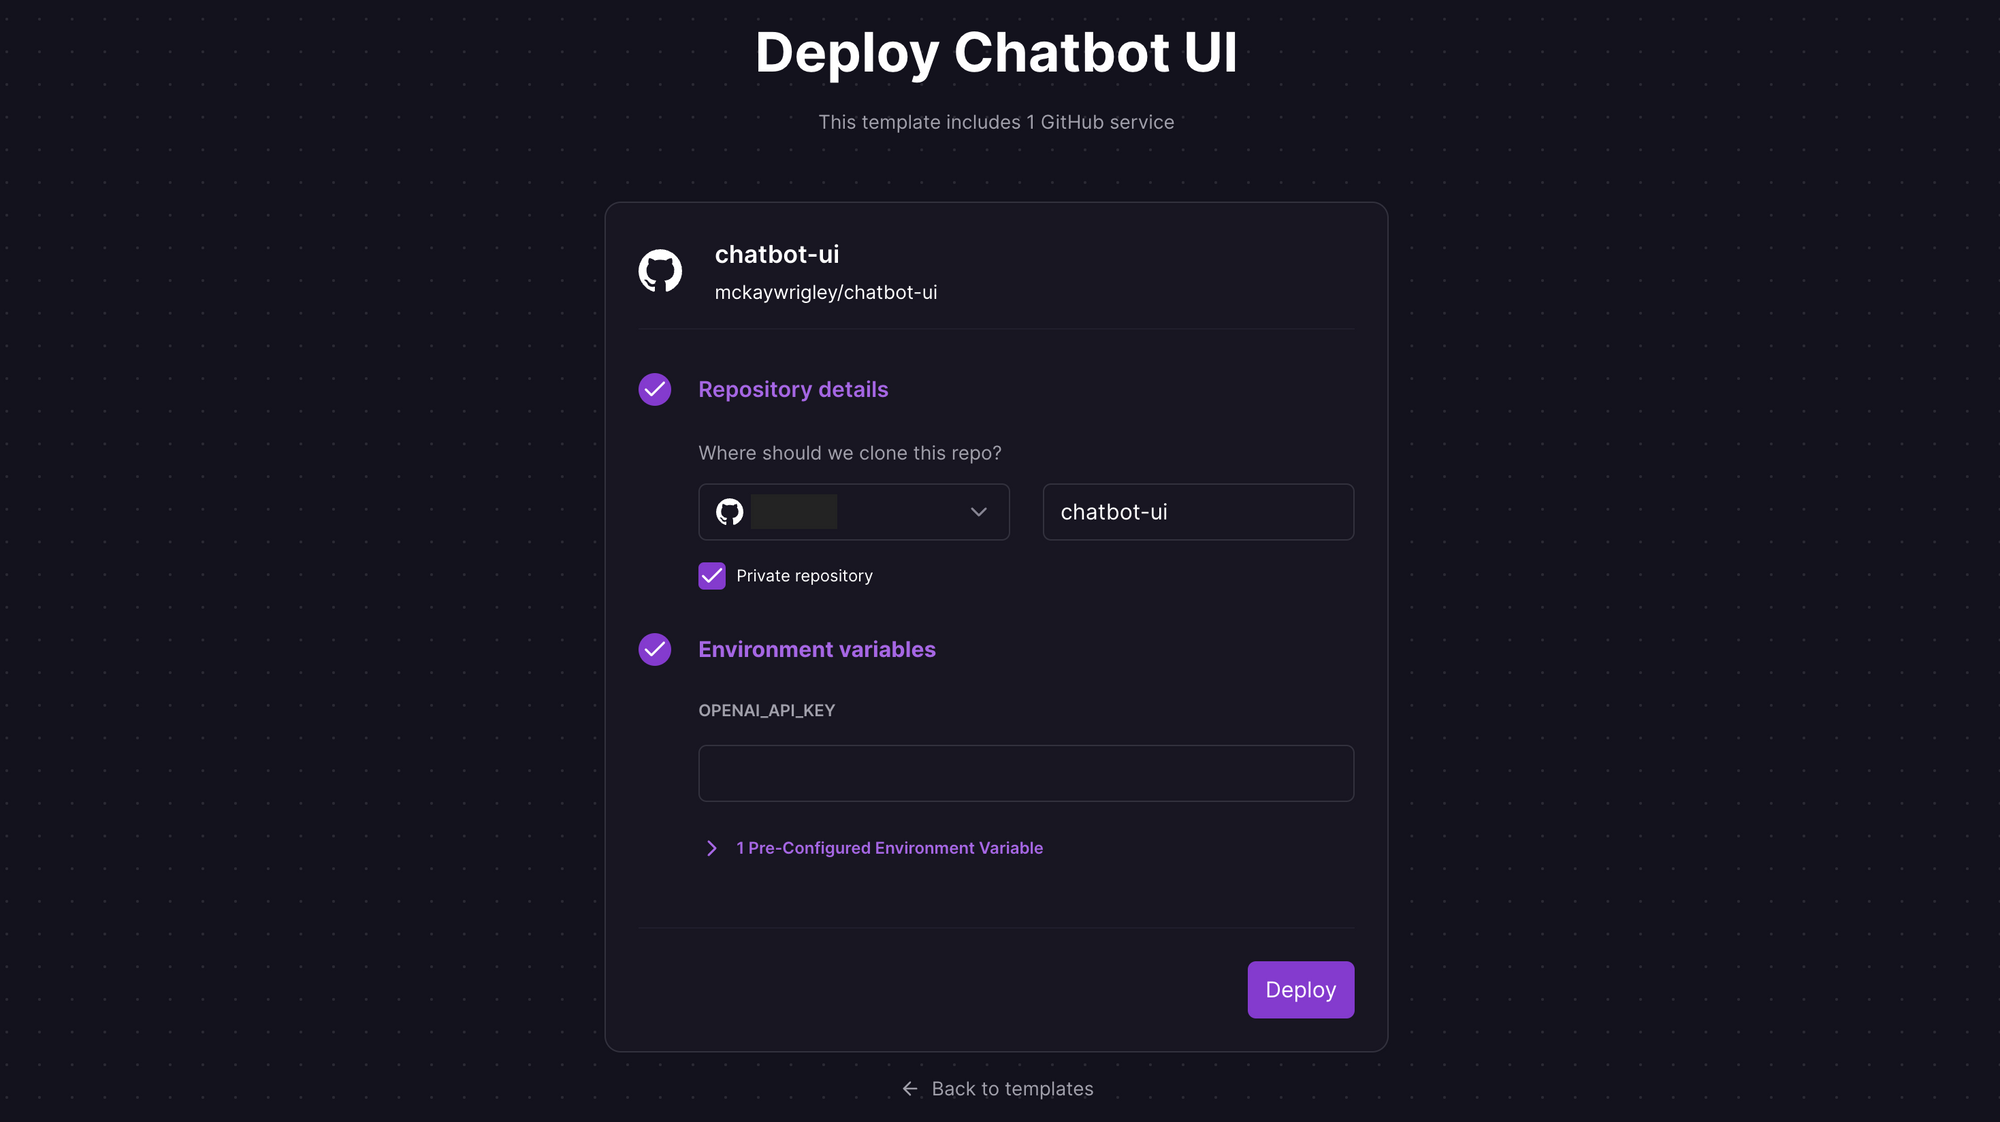
Task: Click the checkmark icon next to Environment variables
Action: 654,648
